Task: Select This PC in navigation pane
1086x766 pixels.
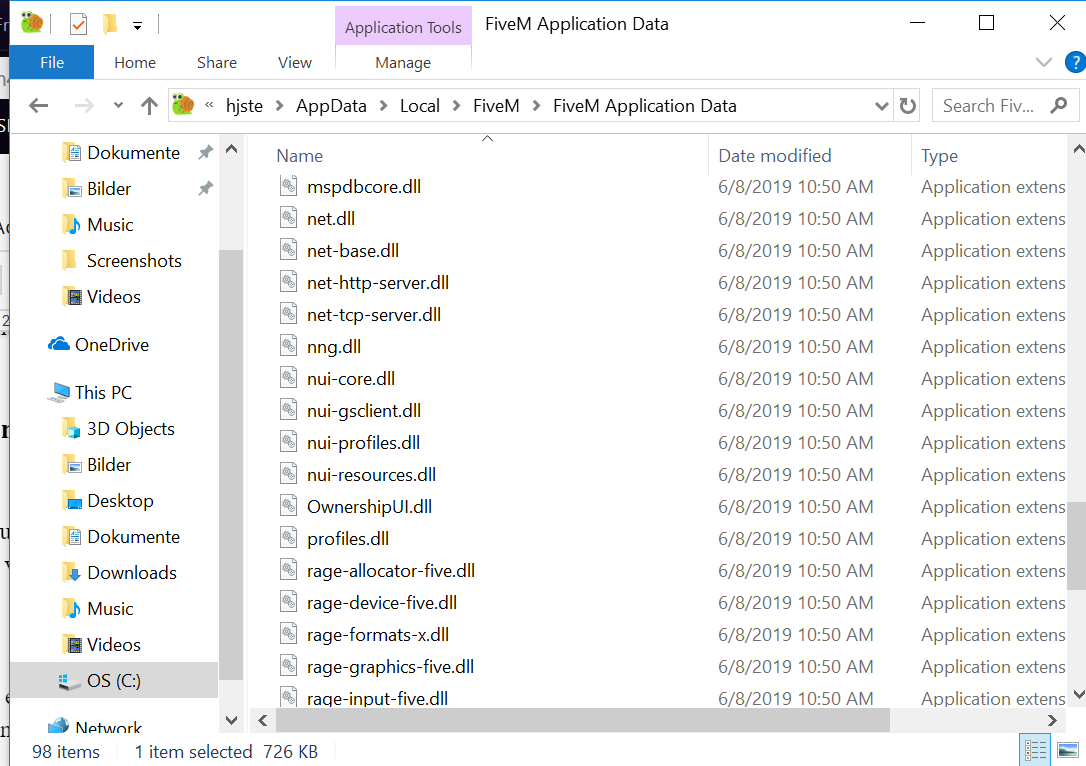Action: tap(103, 392)
